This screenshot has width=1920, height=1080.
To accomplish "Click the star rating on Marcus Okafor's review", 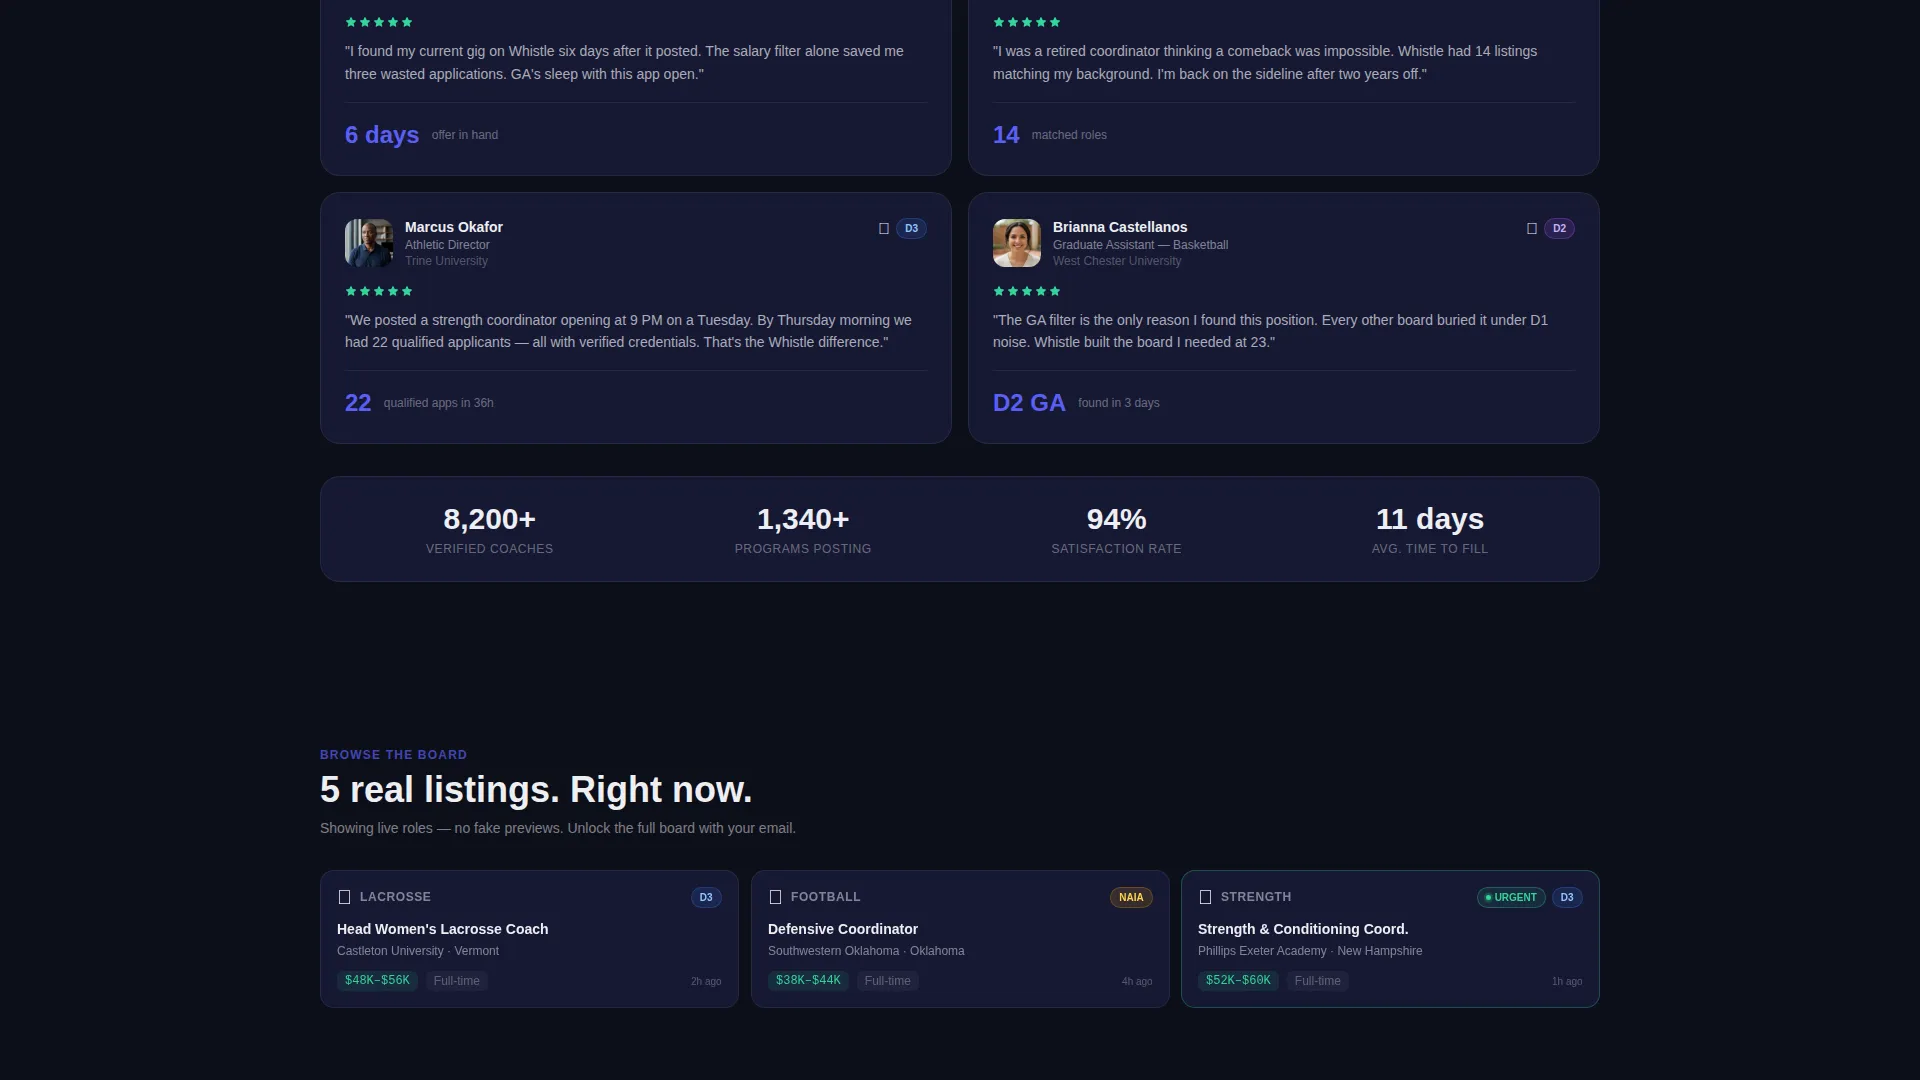I will pos(379,291).
